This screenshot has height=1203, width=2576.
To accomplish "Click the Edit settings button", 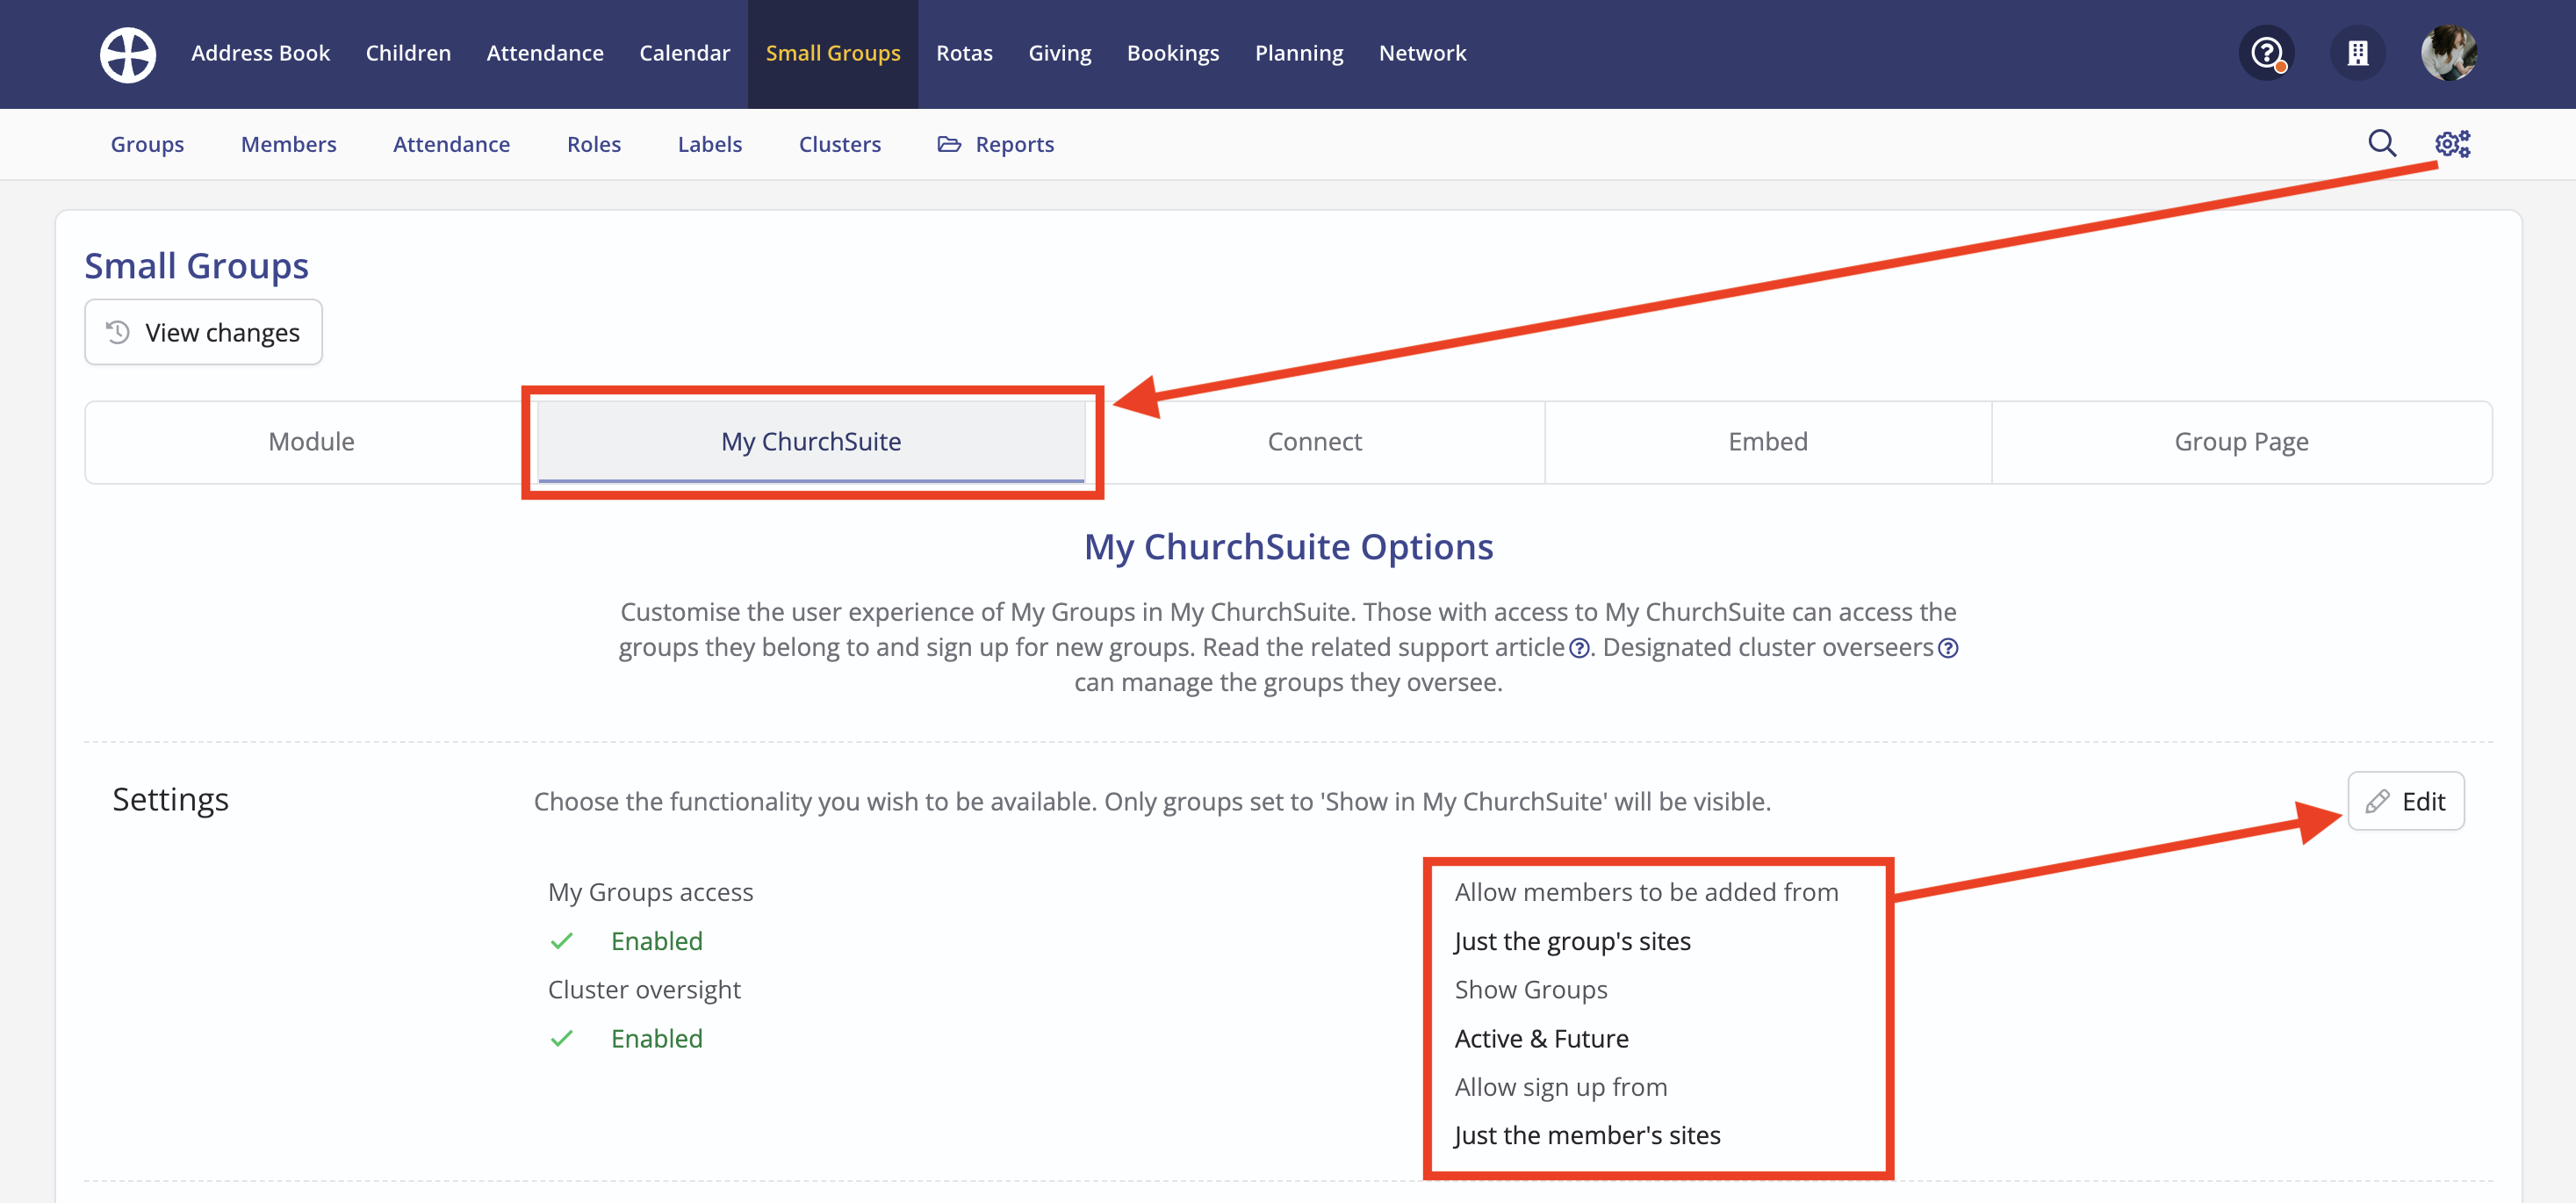I will pyautogui.click(x=2405, y=801).
